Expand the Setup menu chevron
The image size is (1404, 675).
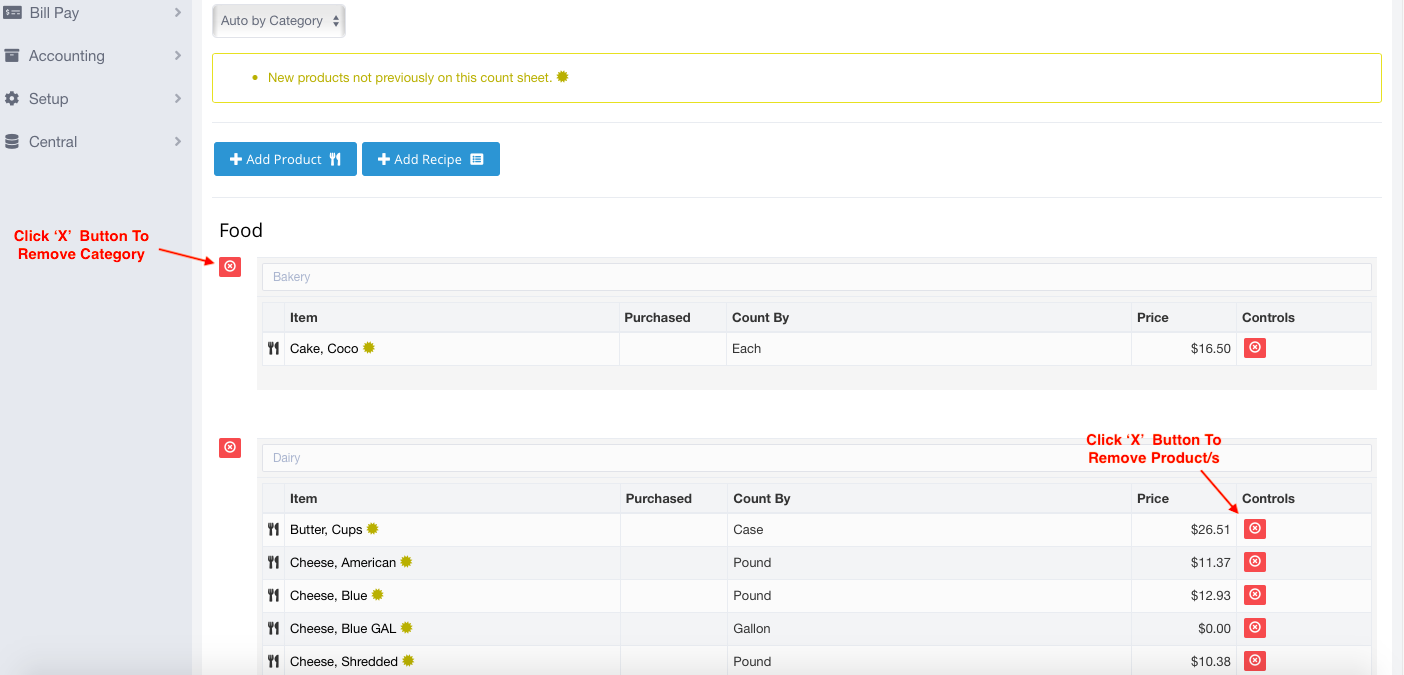(177, 99)
